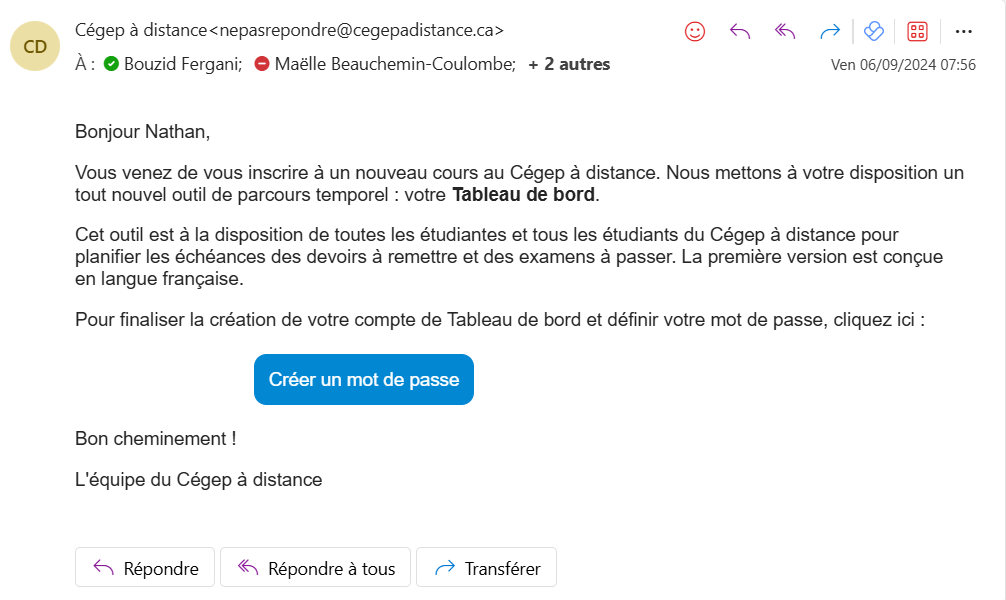Click the CD sender avatar
The width and height of the screenshot is (1006, 600).
(x=35, y=46)
